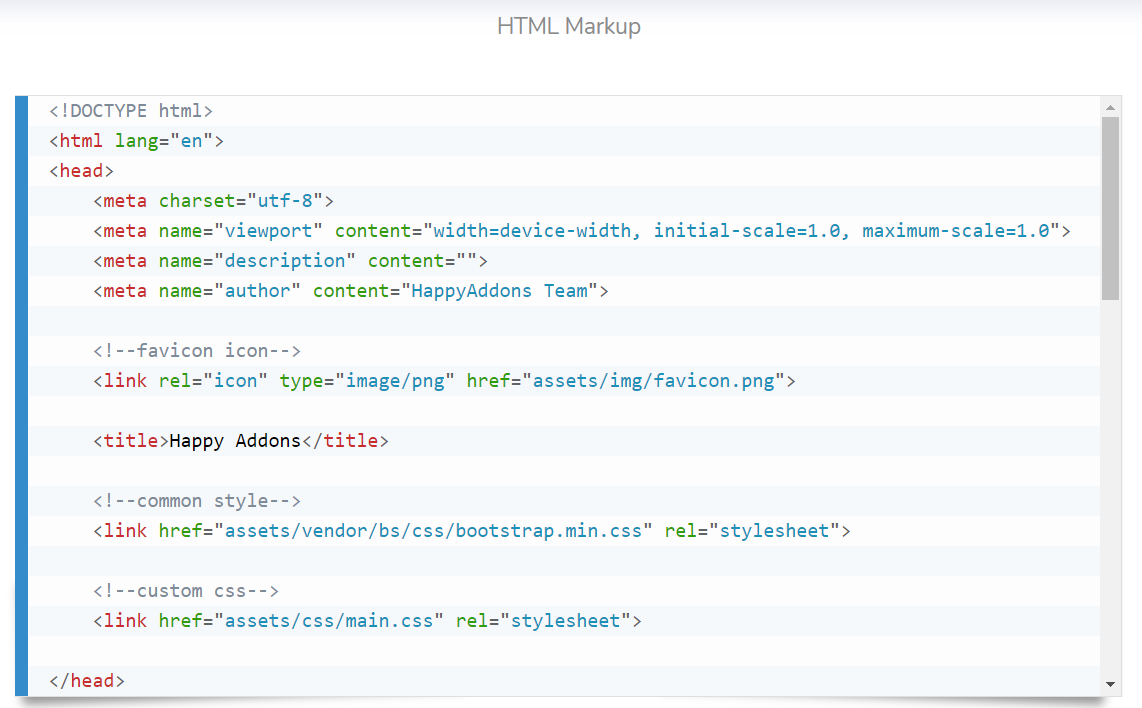
Task: Click the bootstrap.min.css link line
Action: pyautogui.click(x=471, y=531)
